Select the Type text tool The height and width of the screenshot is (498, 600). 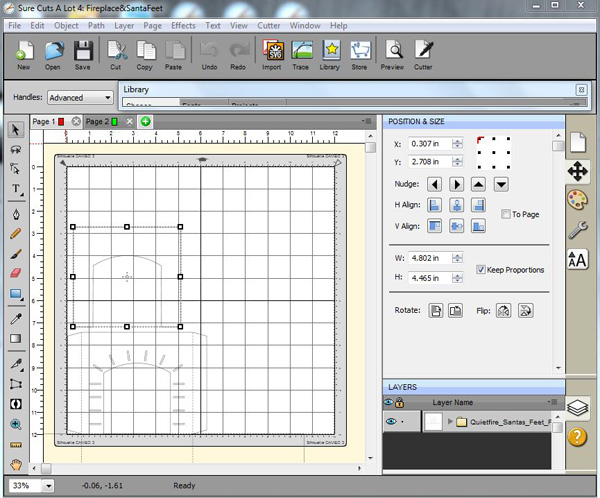(16, 188)
